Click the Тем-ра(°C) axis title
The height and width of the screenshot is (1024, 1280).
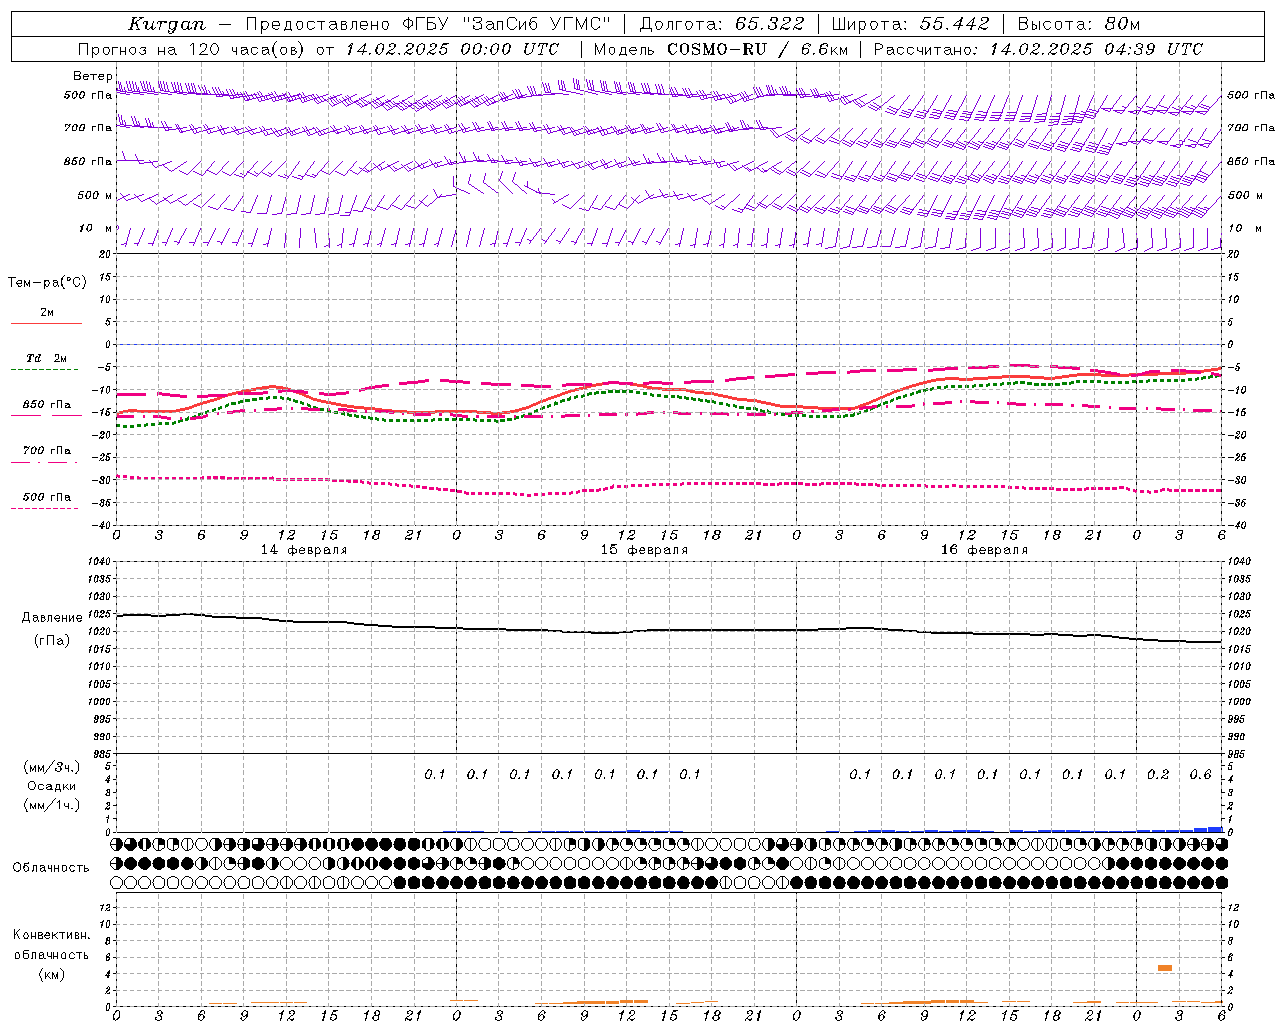(47, 283)
